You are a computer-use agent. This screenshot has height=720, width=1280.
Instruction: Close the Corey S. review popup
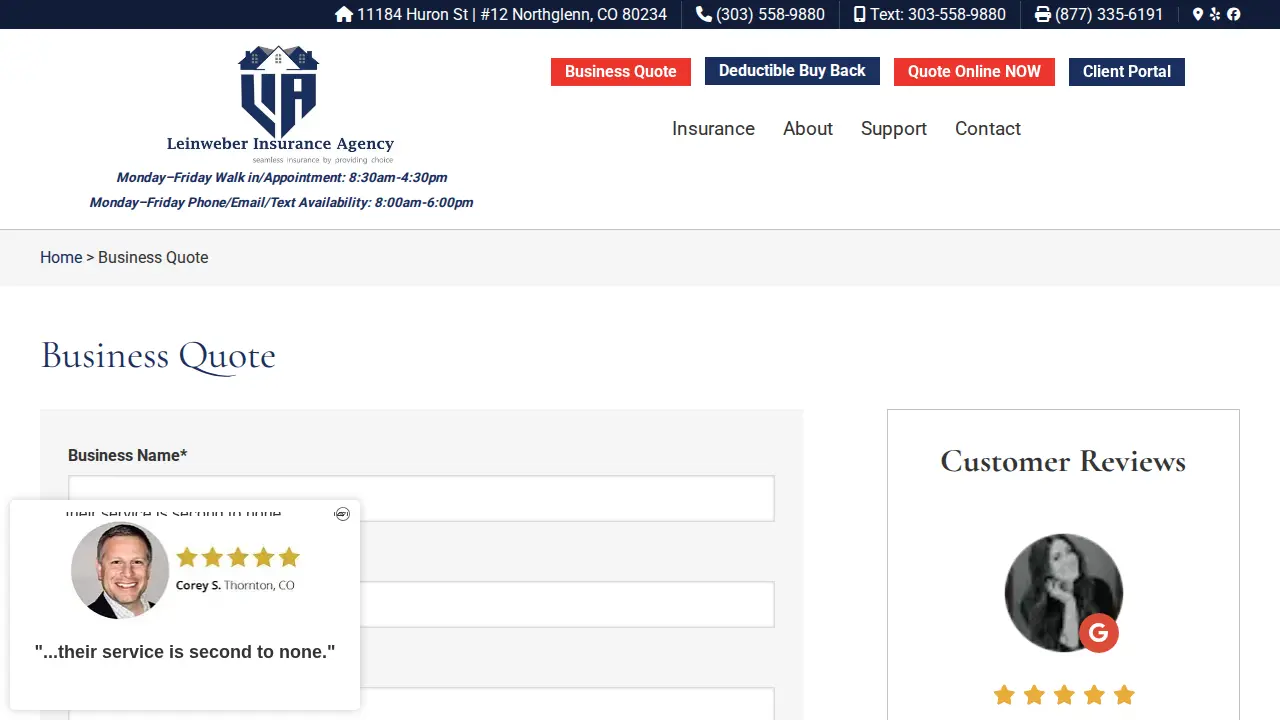point(342,514)
